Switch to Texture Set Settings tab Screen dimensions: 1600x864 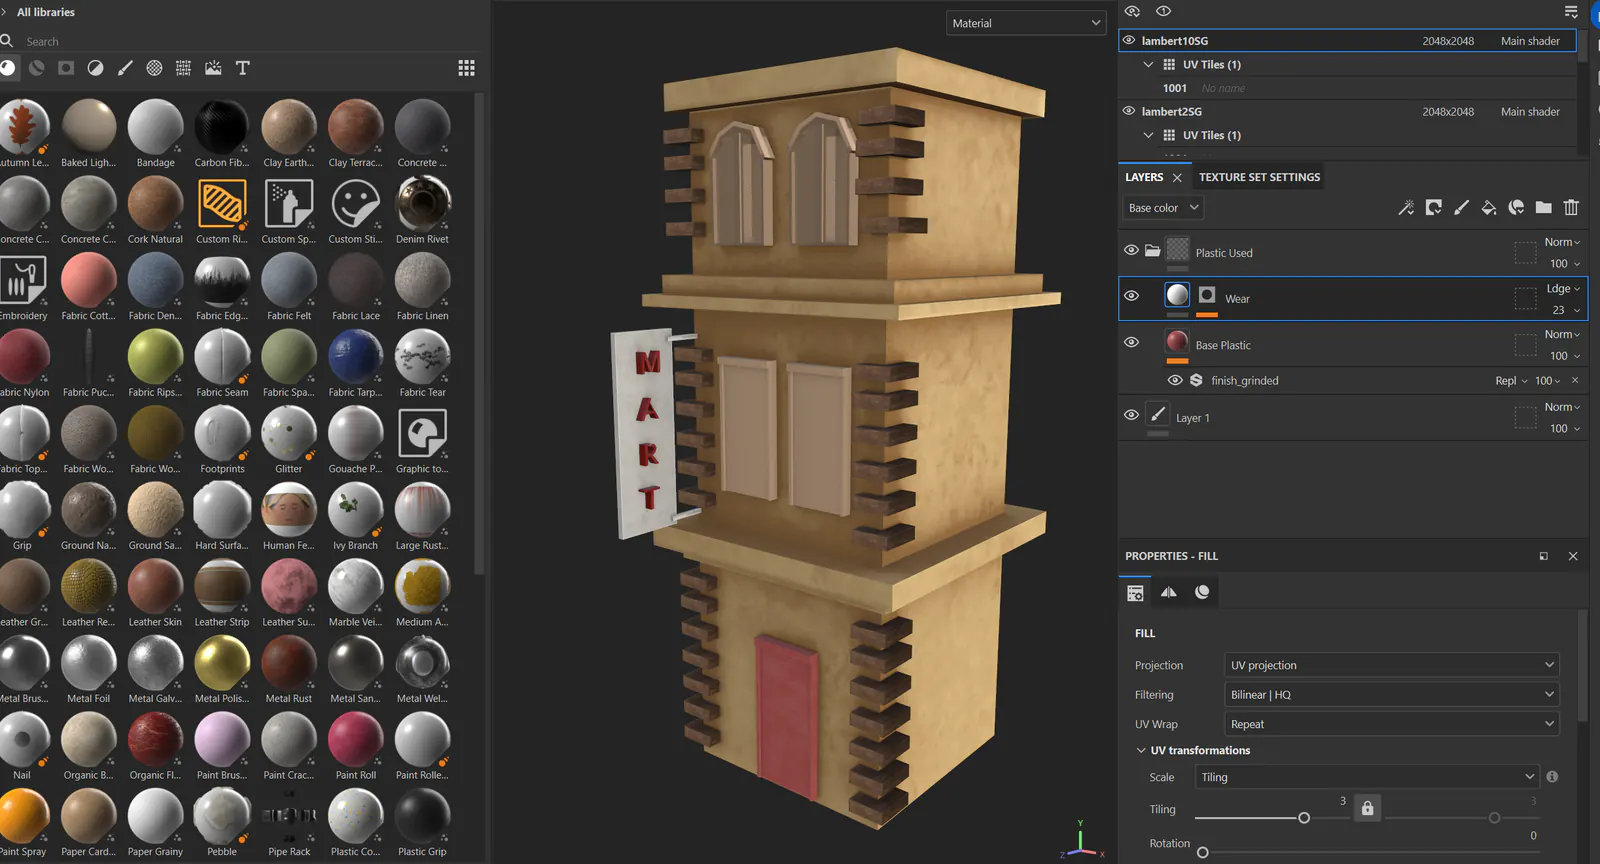[x=1259, y=177]
